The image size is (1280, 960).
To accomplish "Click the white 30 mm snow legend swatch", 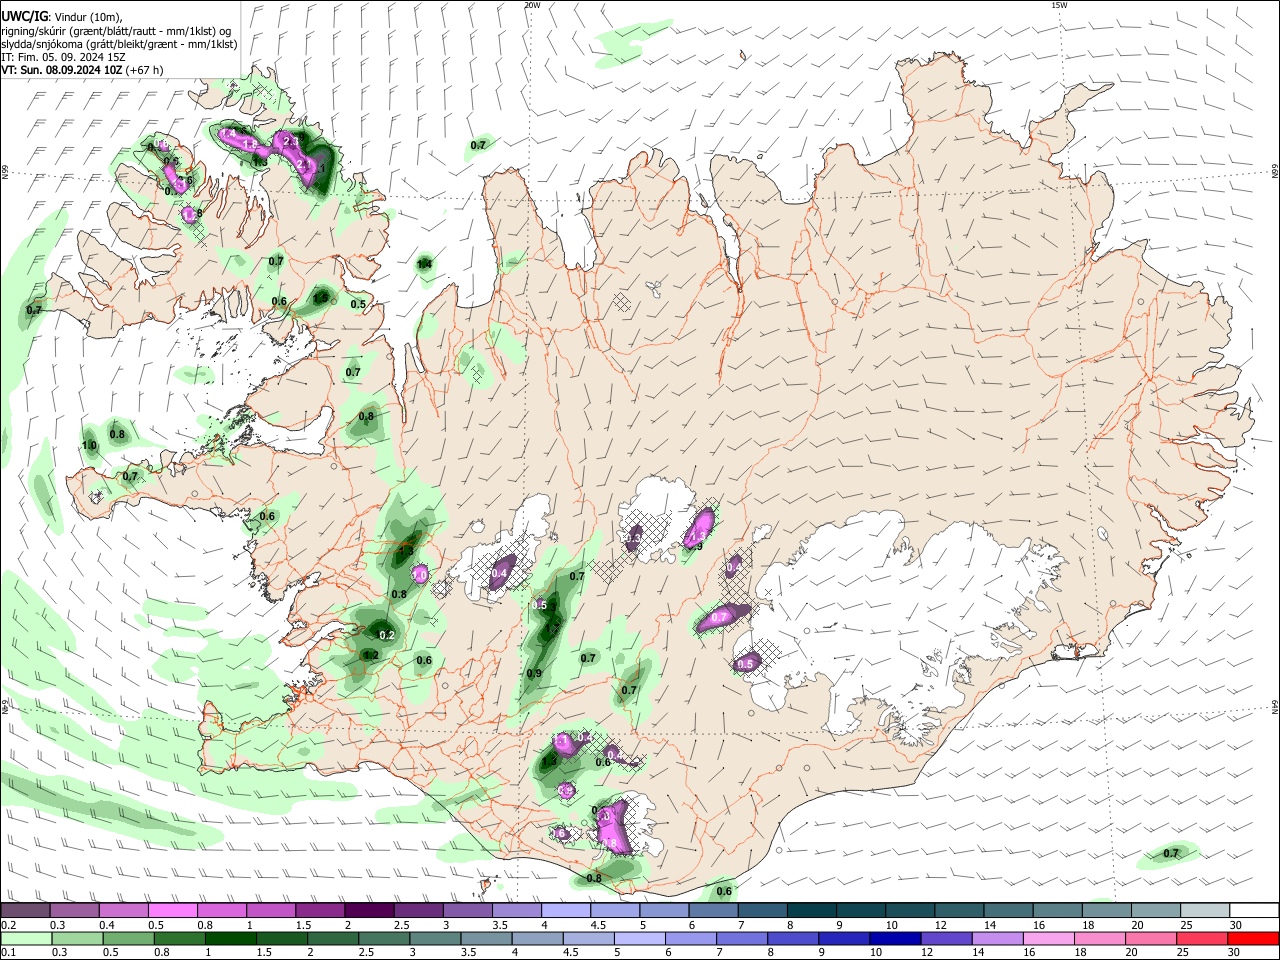I will (x=1254, y=911).
